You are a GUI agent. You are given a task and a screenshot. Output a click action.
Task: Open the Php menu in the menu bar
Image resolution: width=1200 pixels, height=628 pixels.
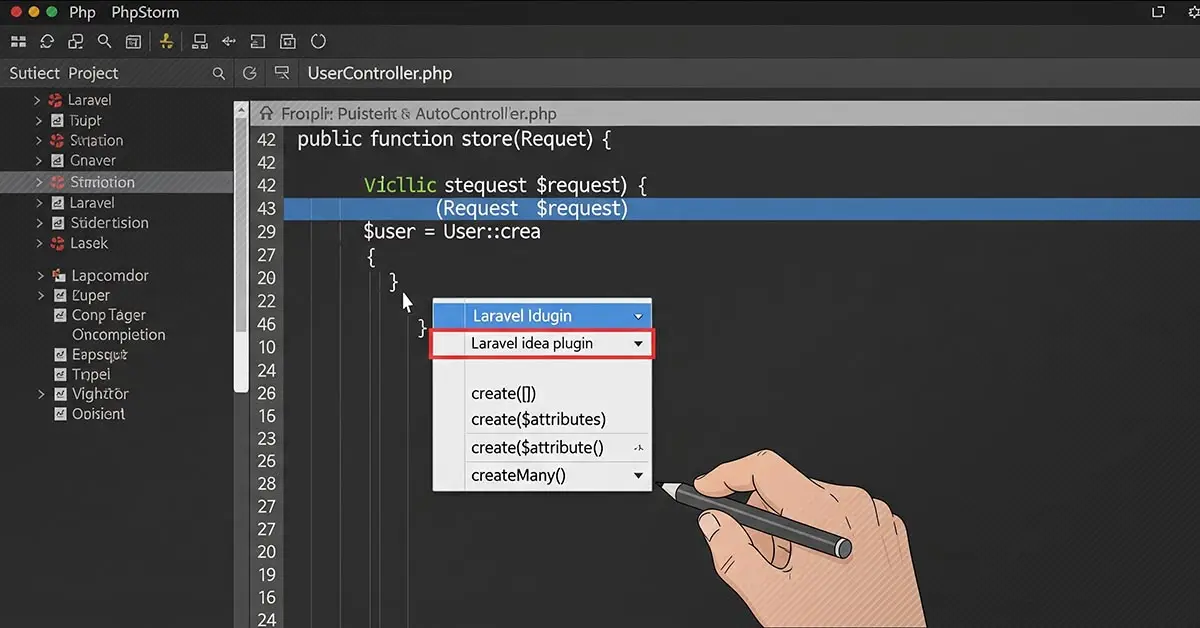point(82,12)
